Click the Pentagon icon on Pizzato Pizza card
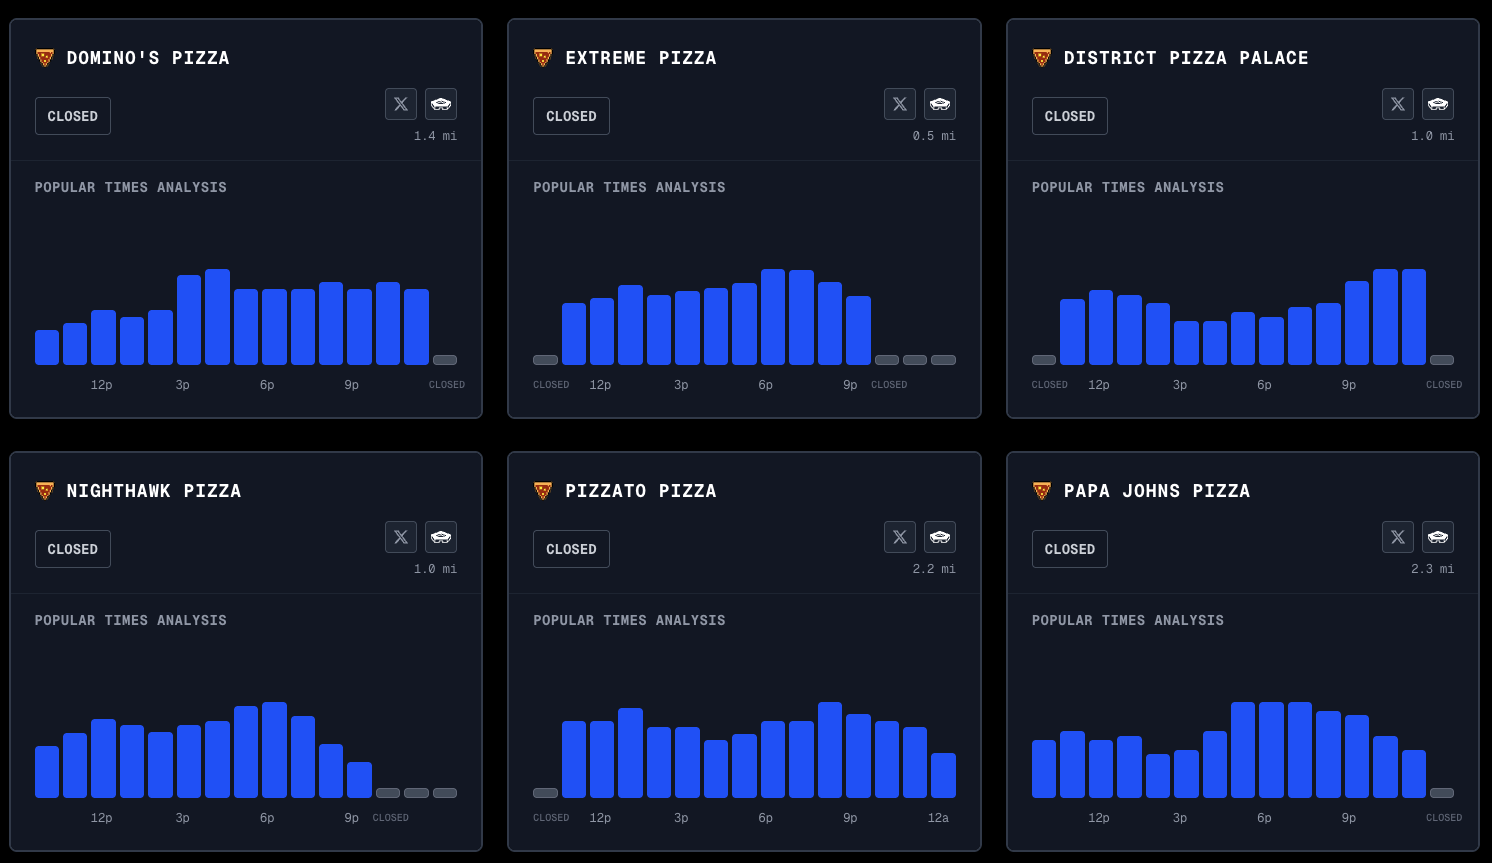Image resolution: width=1492 pixels, height=863 pixels. [940, 537]
